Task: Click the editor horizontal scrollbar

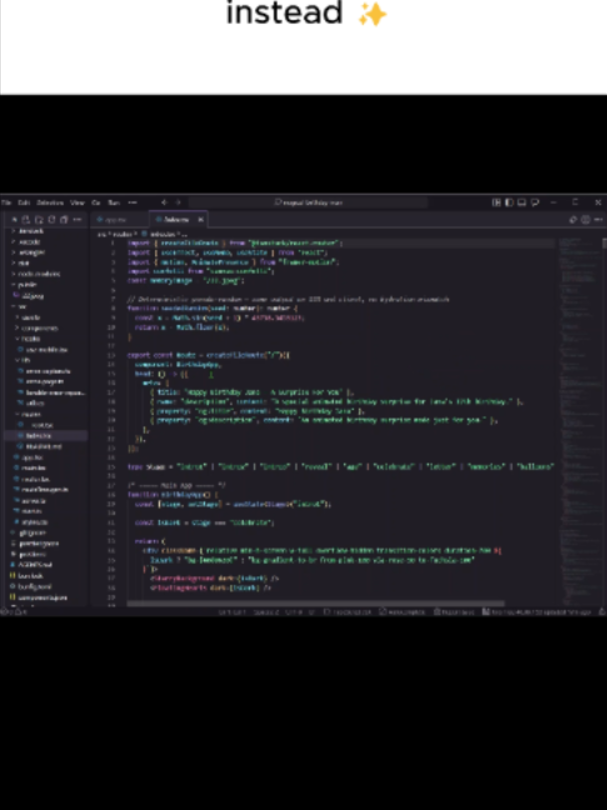Action: pos(315,603)
